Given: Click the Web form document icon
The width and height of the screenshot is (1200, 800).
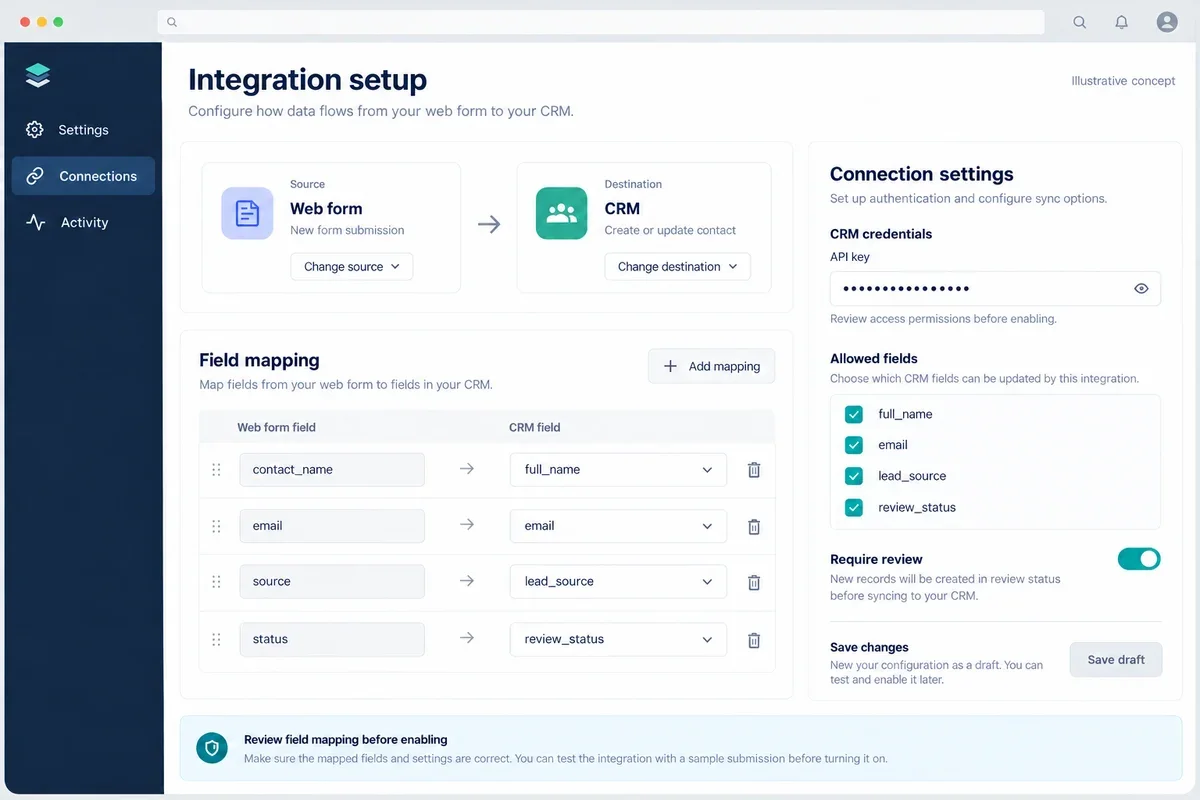Looking at the screenshot, I should click(x=247, y=213).
